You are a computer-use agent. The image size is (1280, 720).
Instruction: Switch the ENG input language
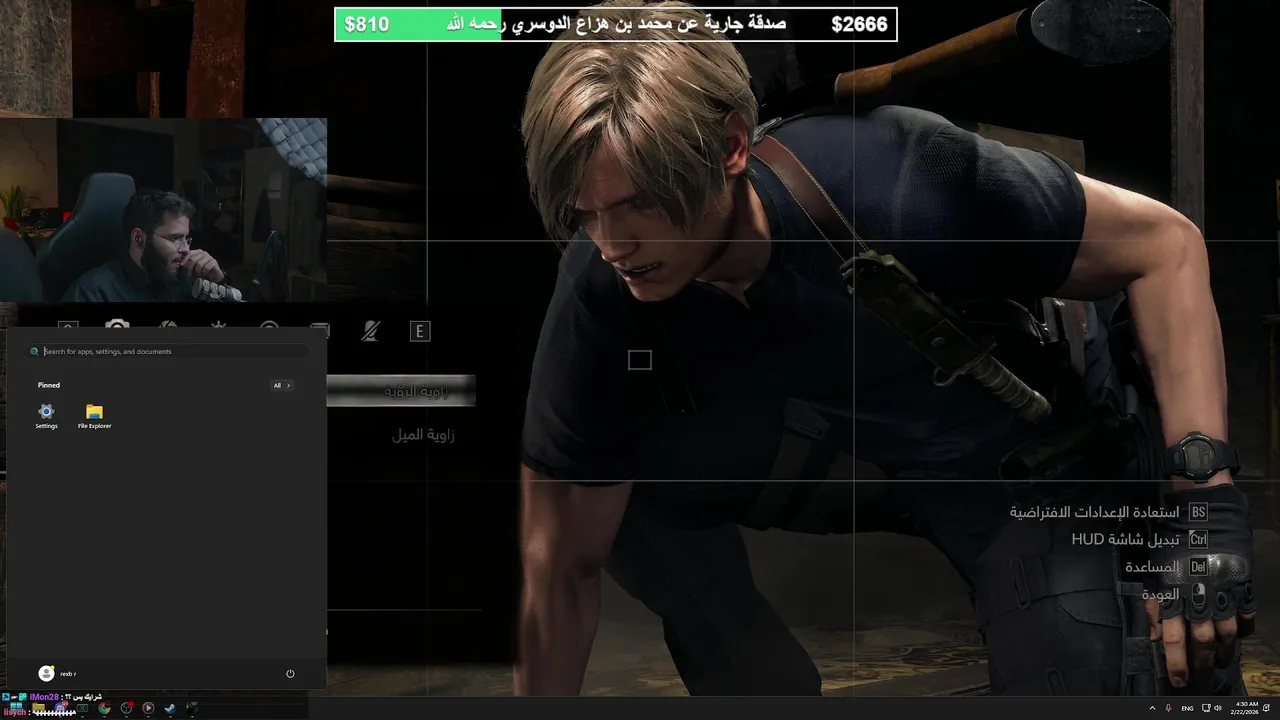(1187, 708)
